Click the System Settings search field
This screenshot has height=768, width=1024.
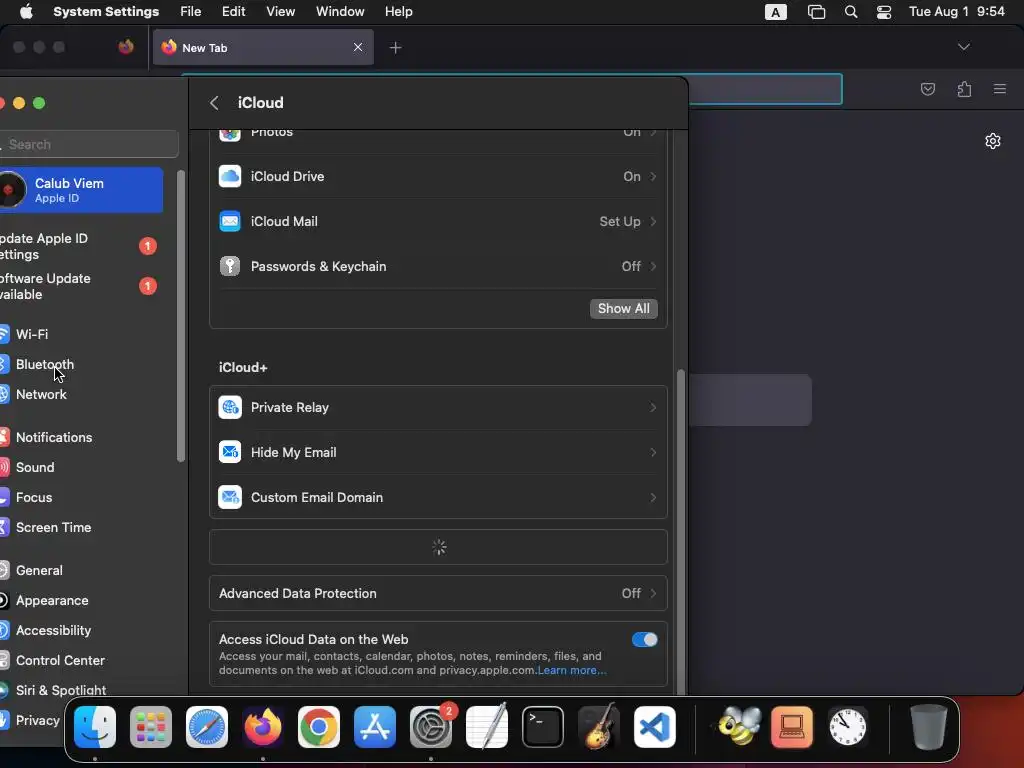tap(89, 144)
